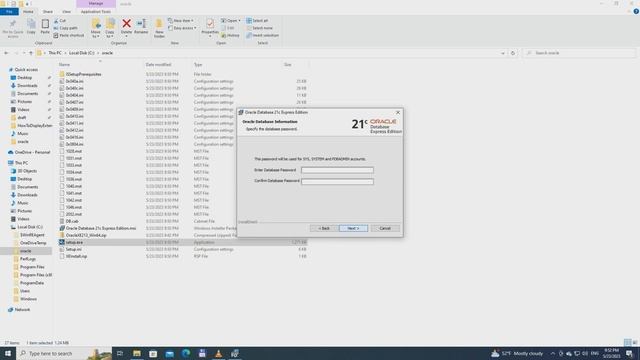Go up one folder level arrow
640x360 pixels.
pyautogui.click(x=31, y=53)
